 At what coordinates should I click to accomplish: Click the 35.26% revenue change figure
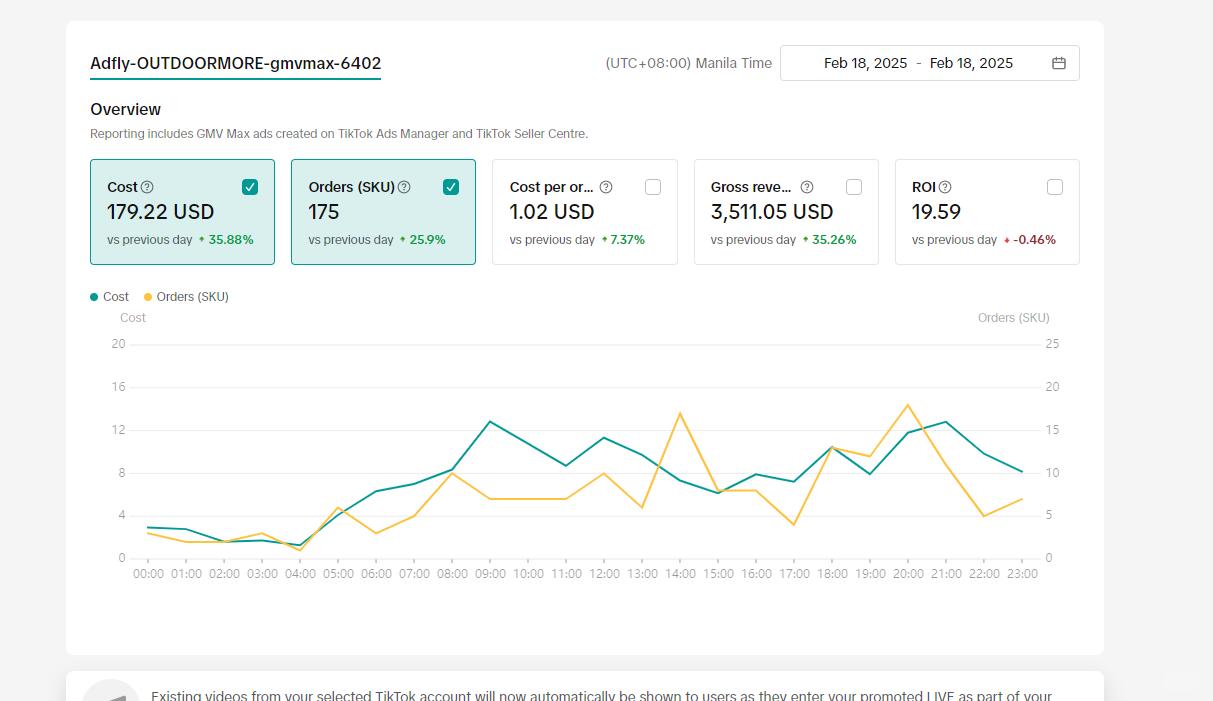[834, 240]
